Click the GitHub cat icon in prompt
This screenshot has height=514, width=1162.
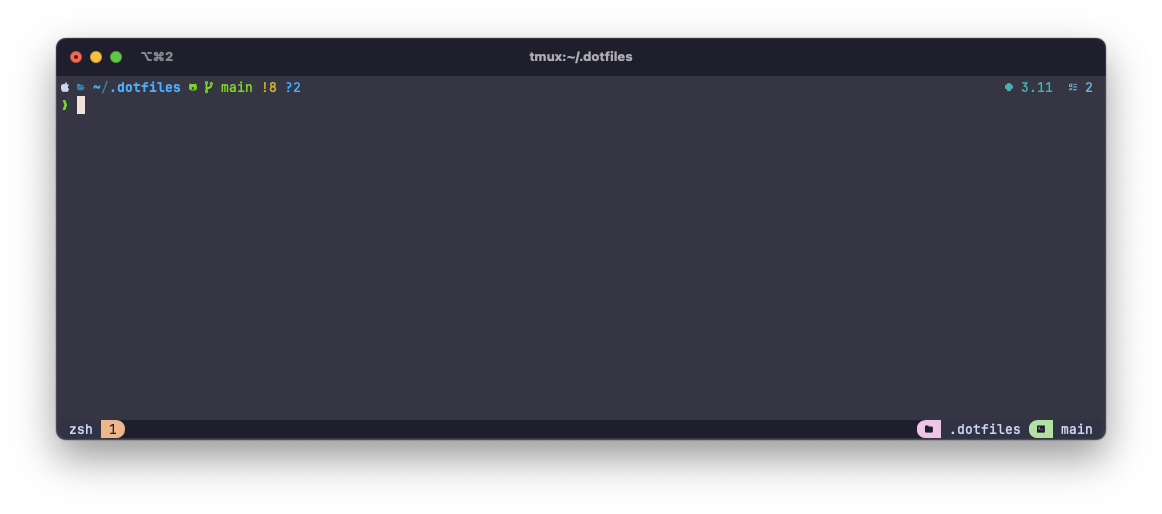click(x=193, y=87)
